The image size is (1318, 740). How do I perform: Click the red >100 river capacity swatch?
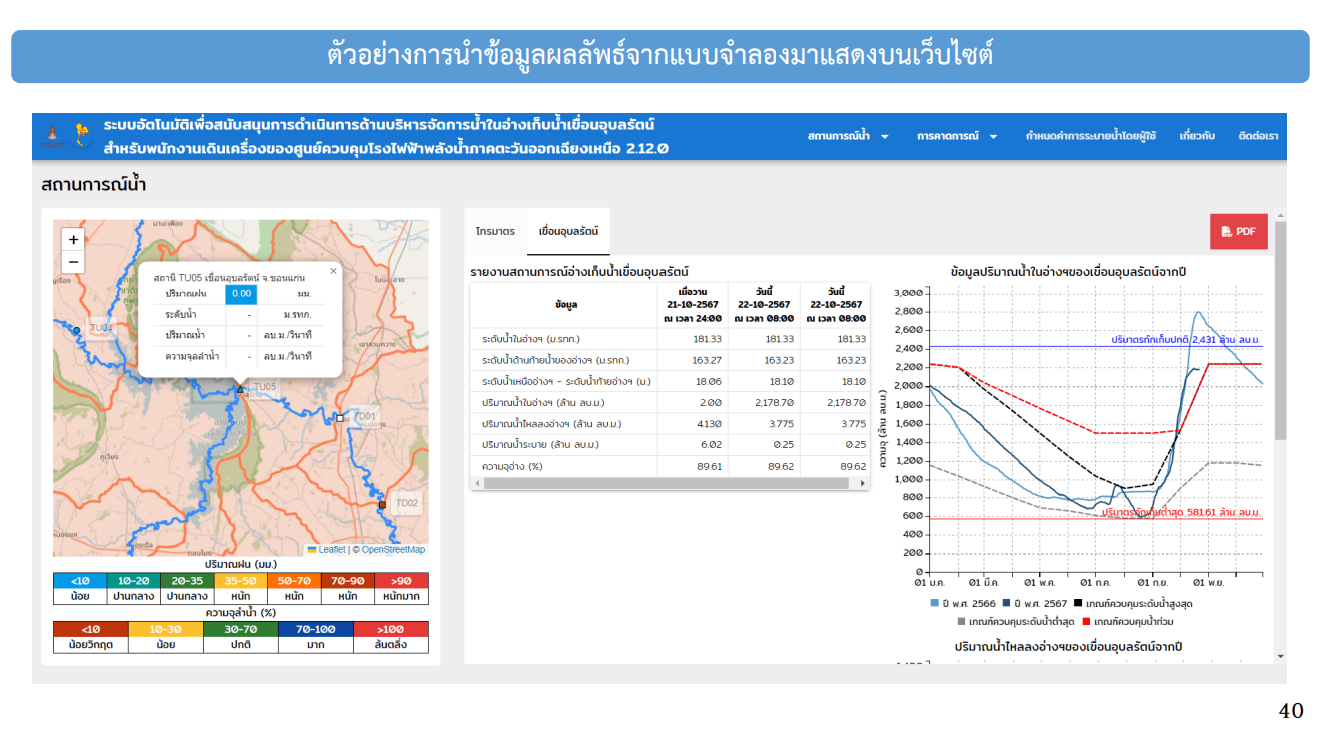click(391, 630)
